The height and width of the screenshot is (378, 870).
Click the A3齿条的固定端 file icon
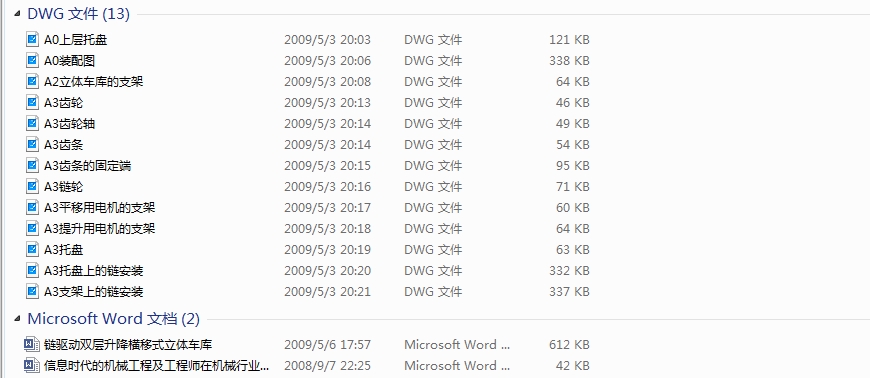point(32,165)
